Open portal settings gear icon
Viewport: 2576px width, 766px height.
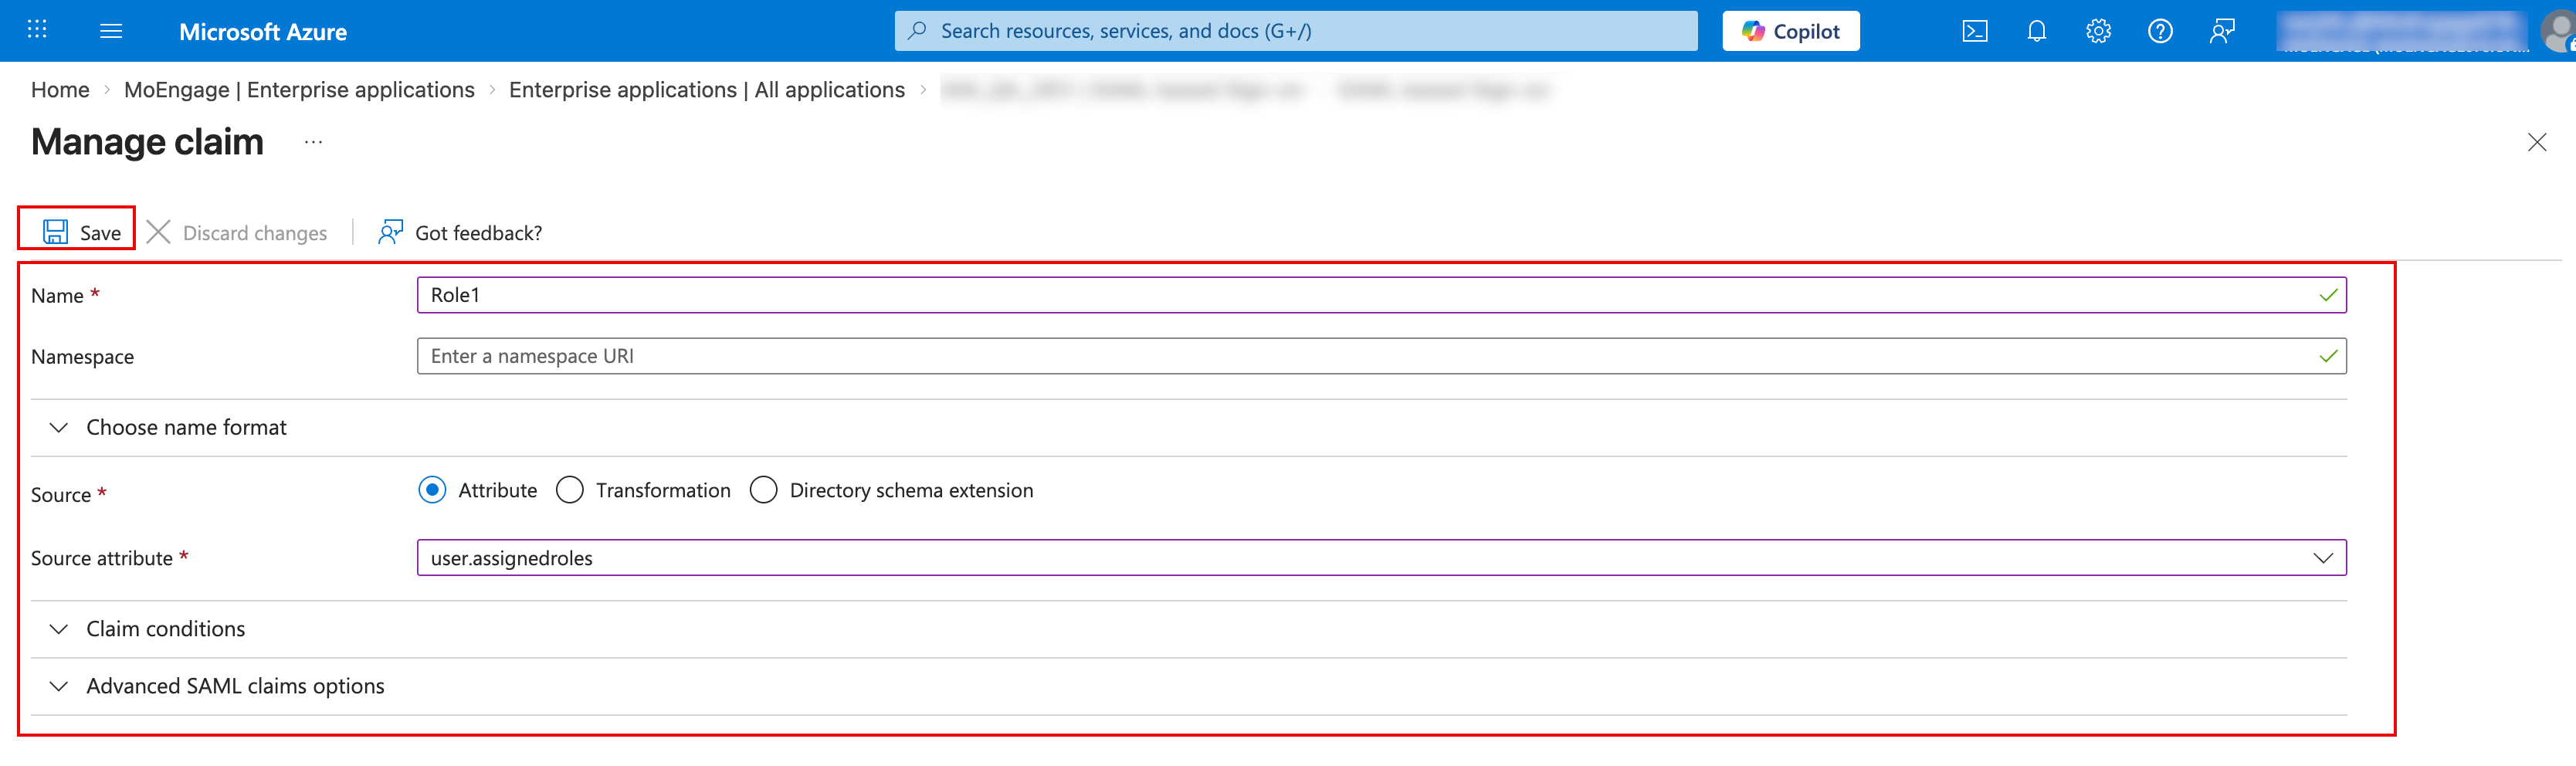[2098, 31]
